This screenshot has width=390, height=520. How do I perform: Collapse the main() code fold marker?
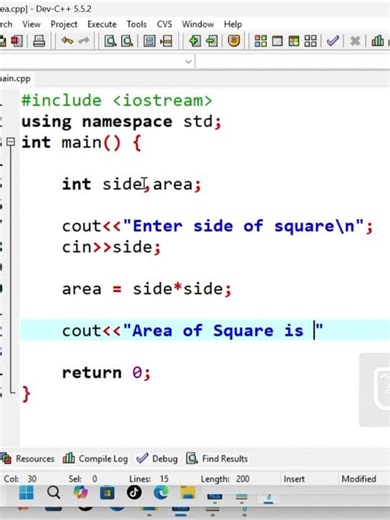click(11, 142)
